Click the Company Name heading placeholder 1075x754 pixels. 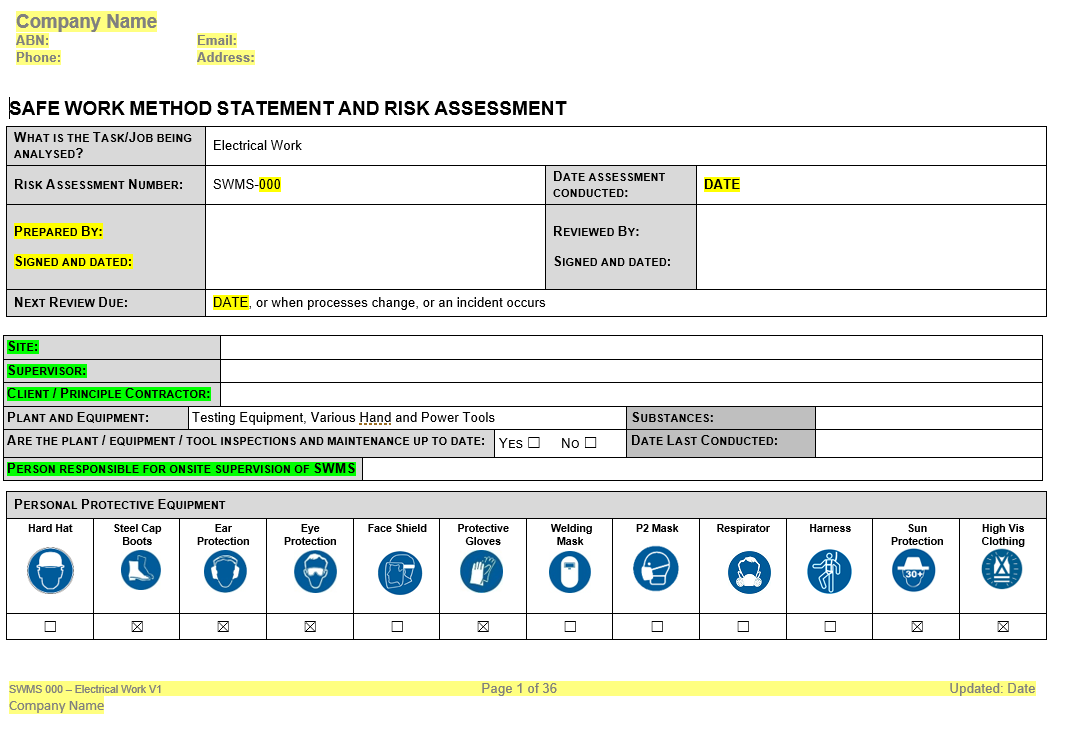(86, 21)
